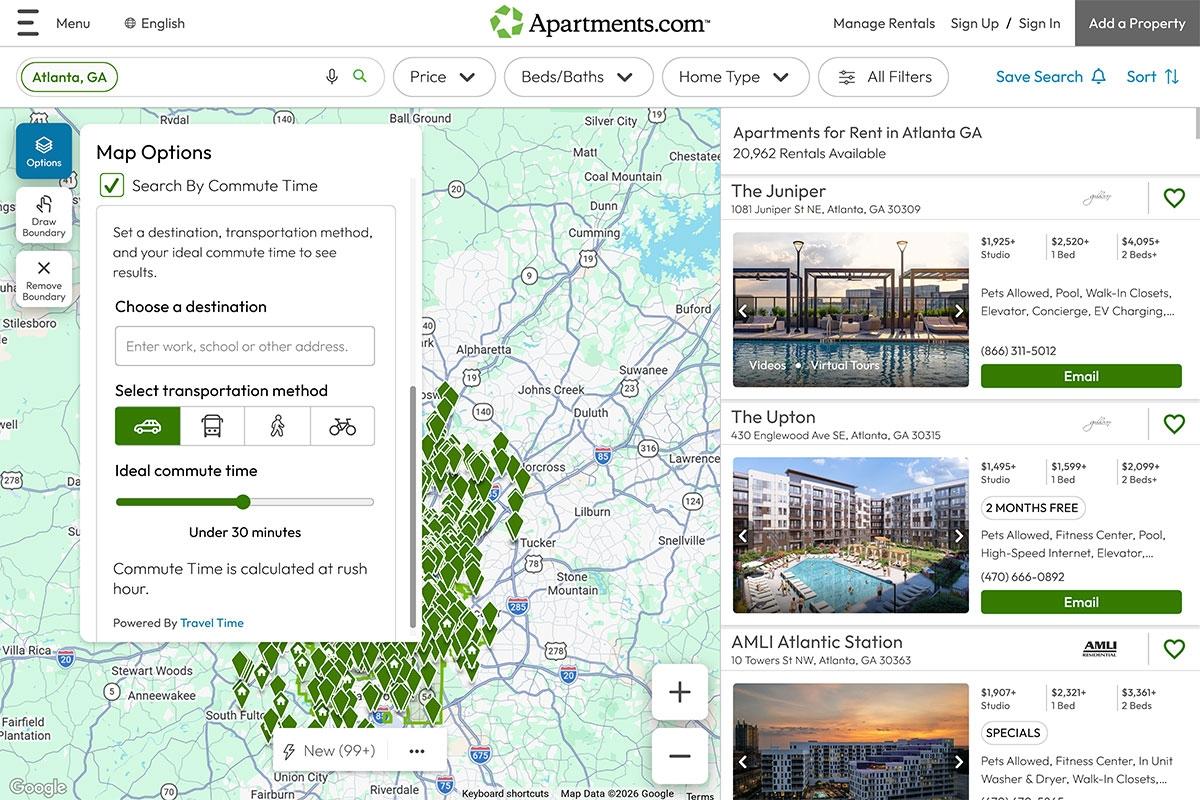The height and width of the screenshot is (800, 1200).
Task: Open the Price filter dropdown
Action: (x=443, y=76)
